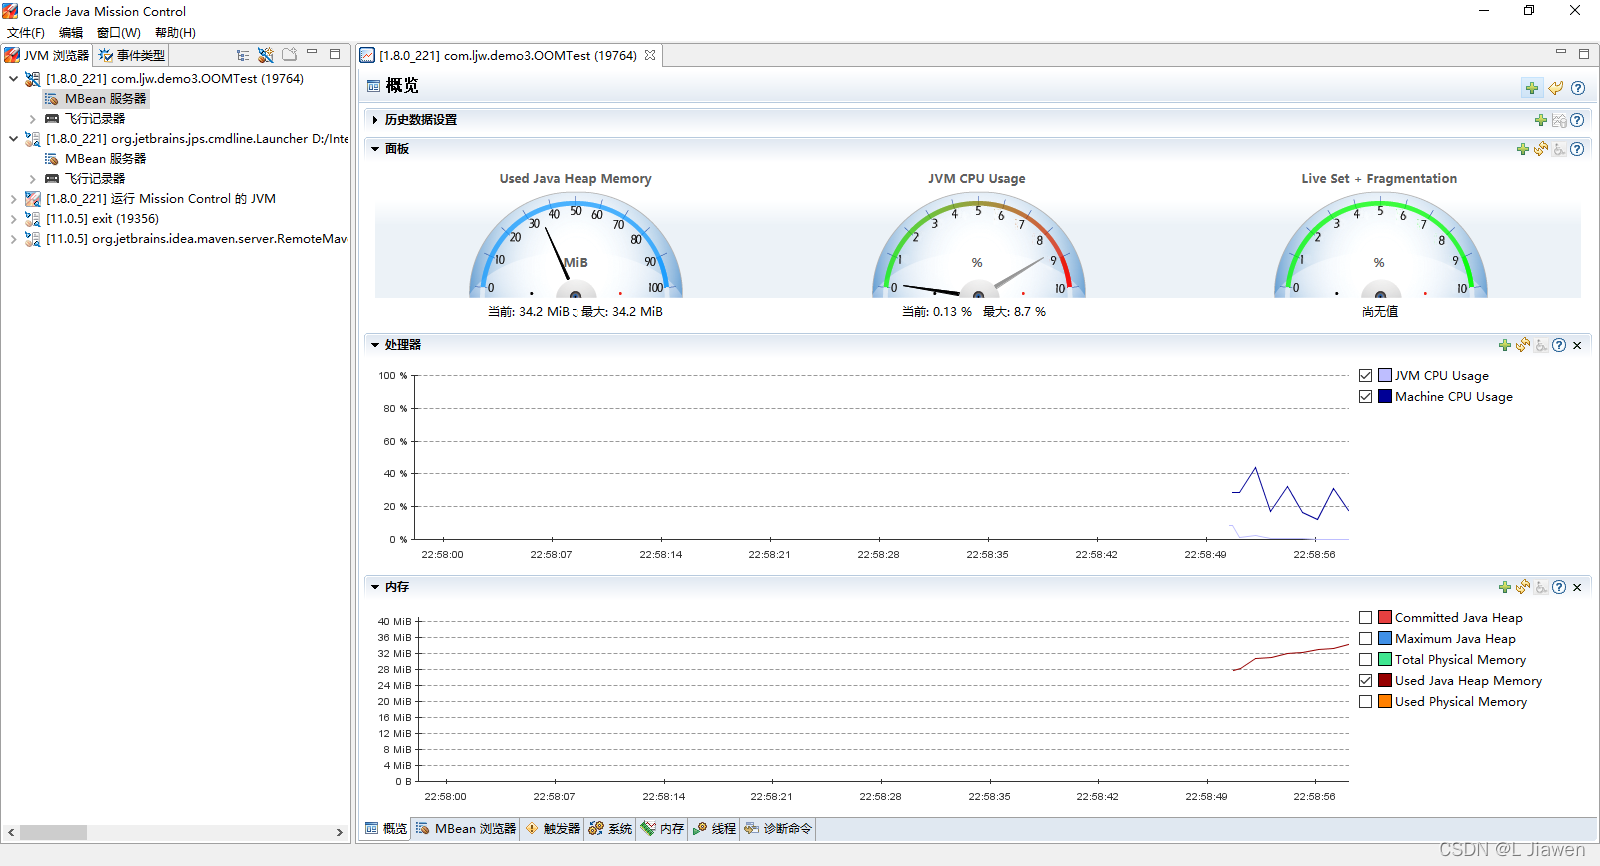Switch to JVM 浏览器 tab
1600x866 pixels.
(47, 55)
